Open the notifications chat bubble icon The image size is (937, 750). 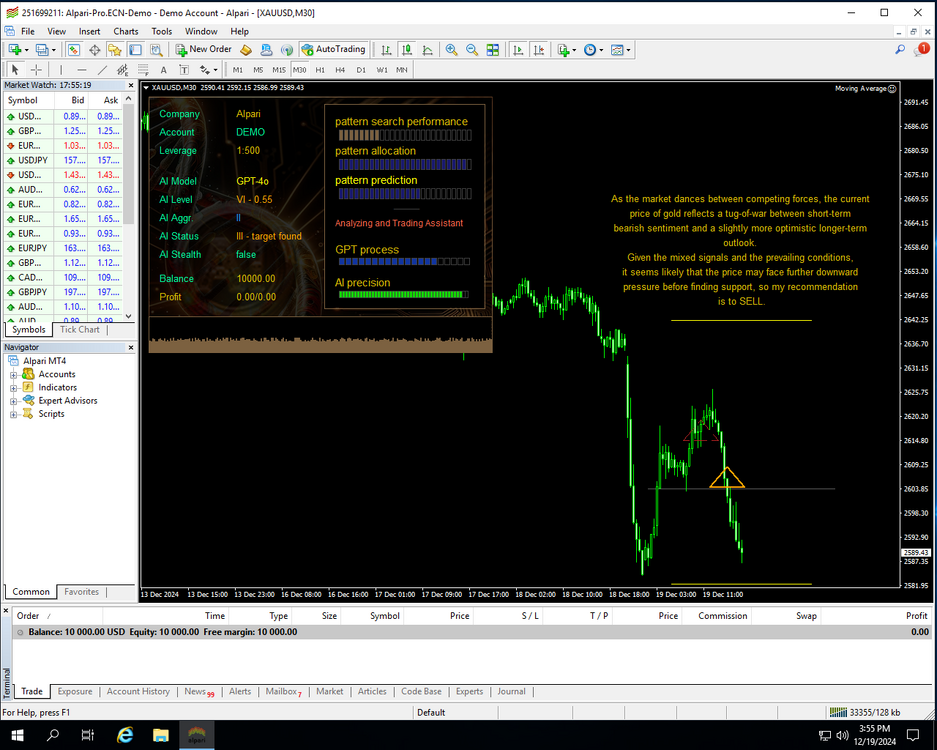click(921, 50)
